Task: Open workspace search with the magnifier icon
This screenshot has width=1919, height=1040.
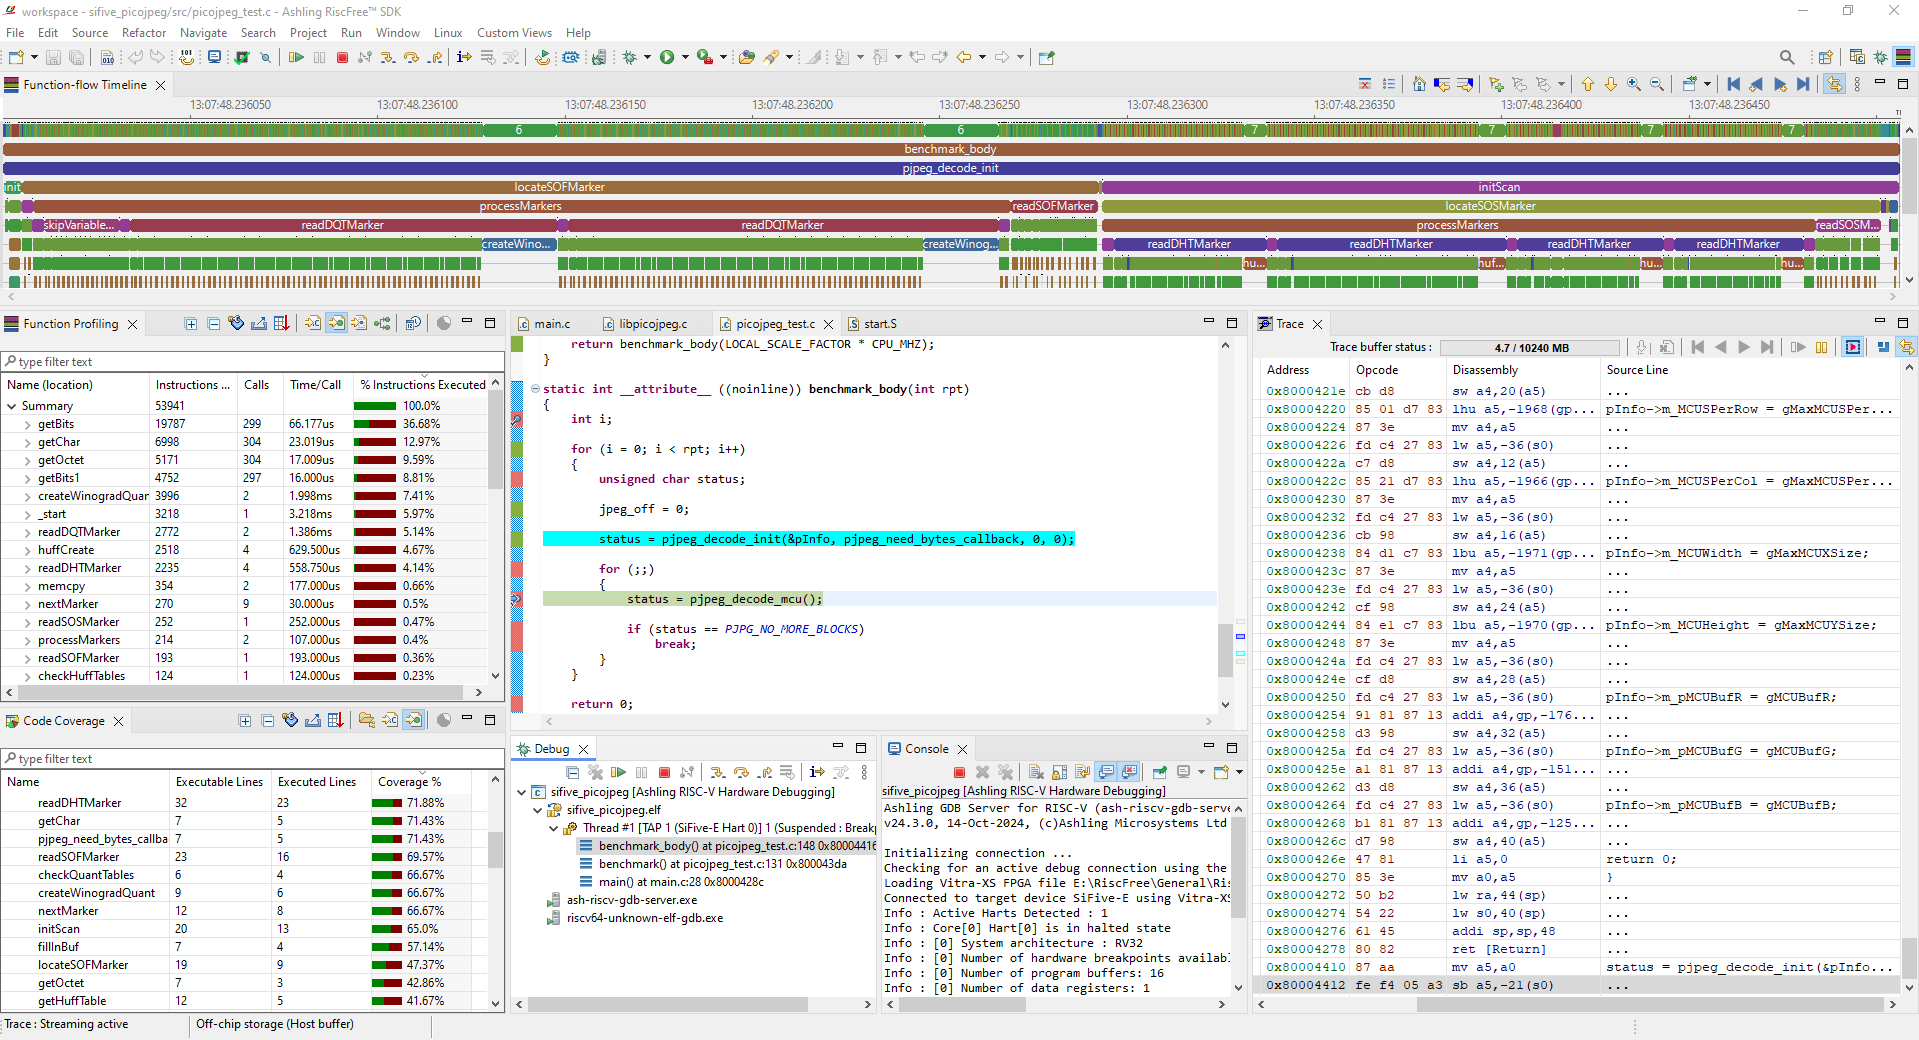Action: 1788,57
